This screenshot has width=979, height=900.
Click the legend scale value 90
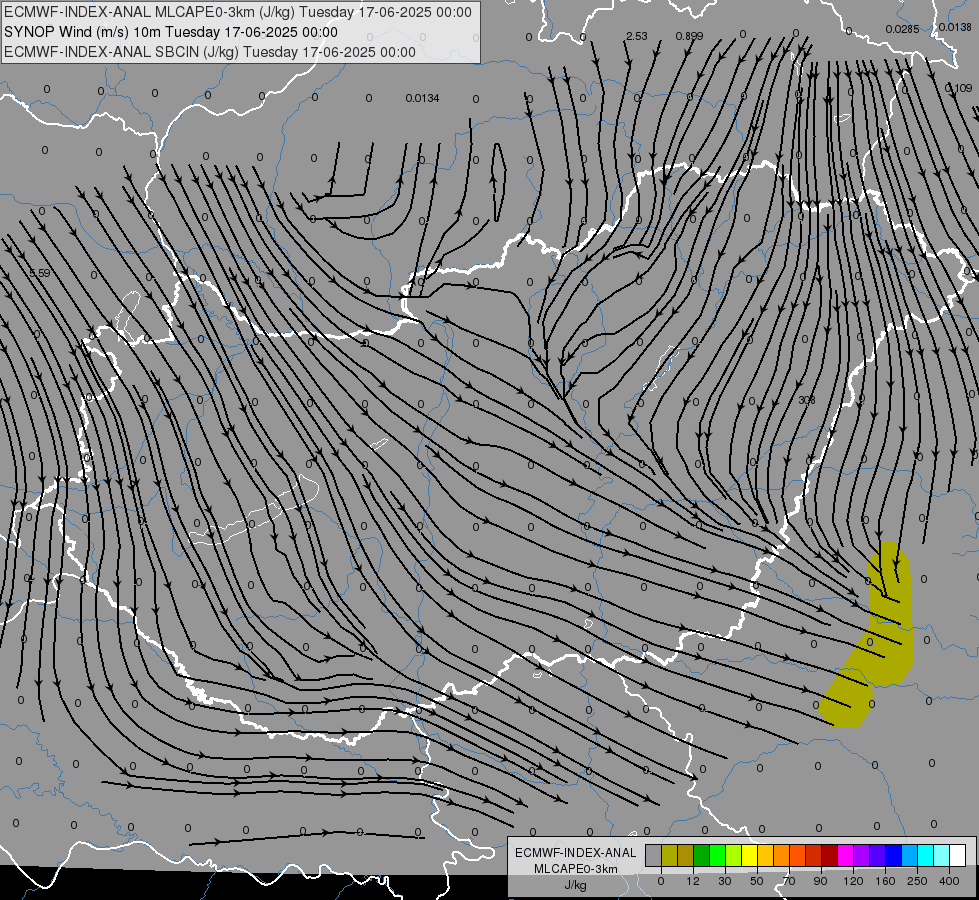click(x=820, y=881)
